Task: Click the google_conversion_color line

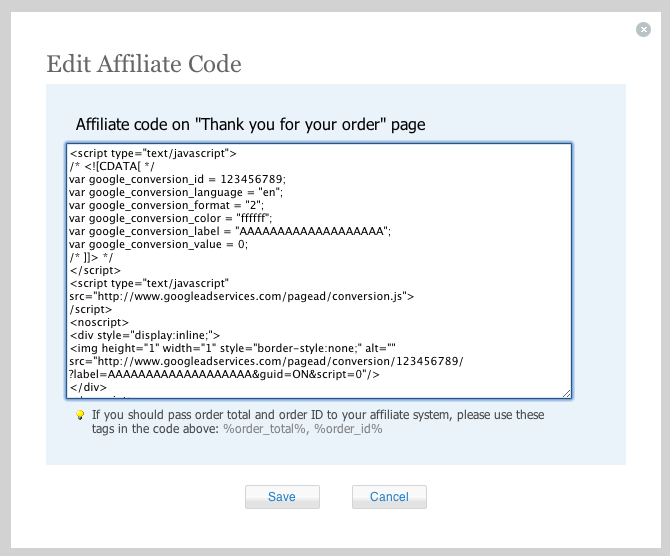Action: [x=170, y=218]
